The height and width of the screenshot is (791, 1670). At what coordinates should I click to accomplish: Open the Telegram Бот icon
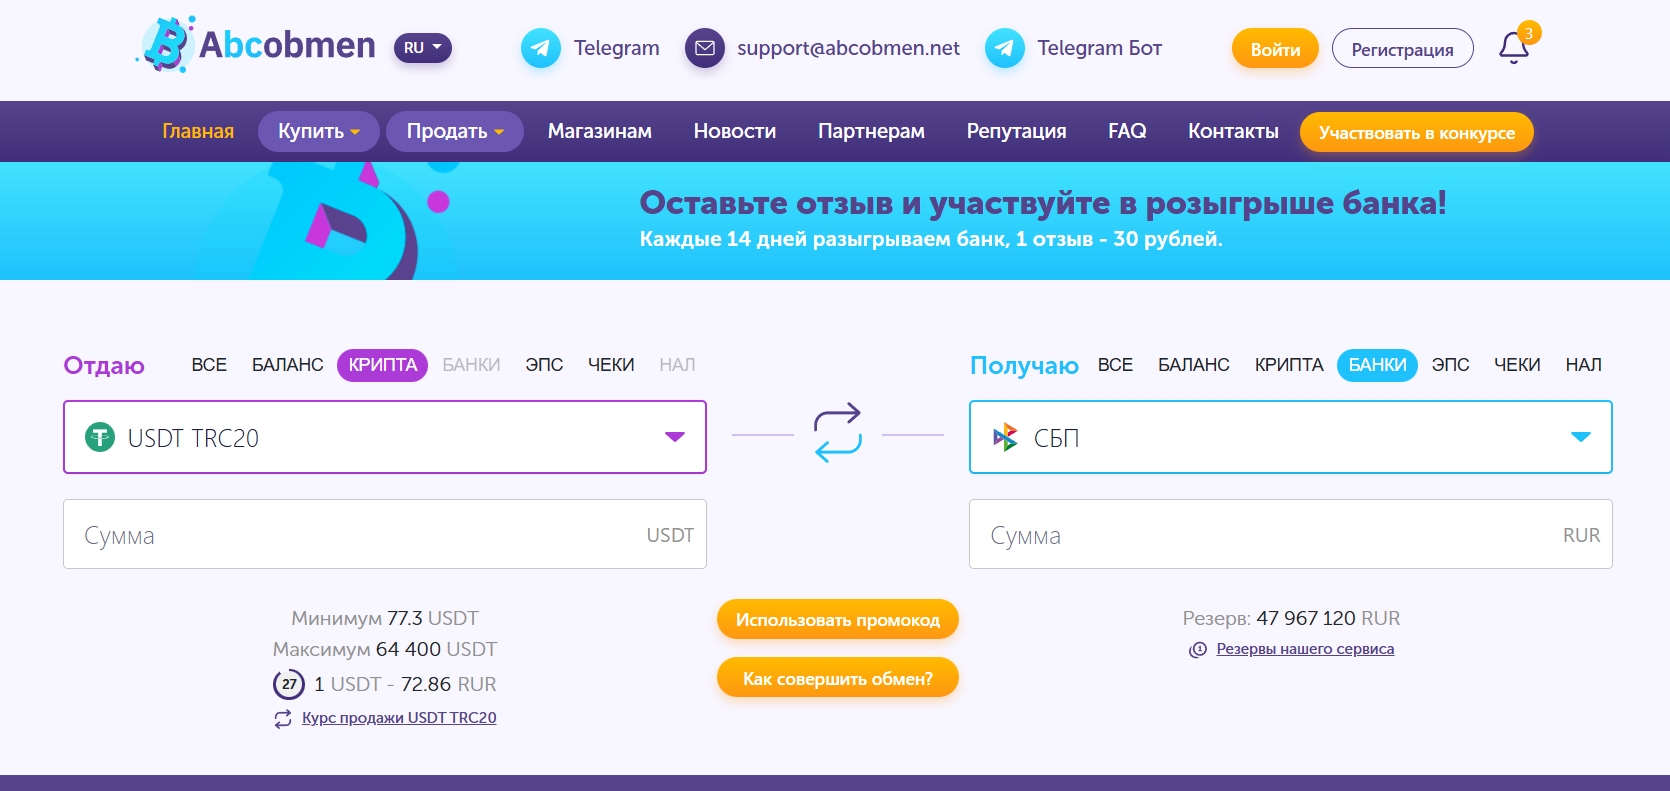[x=1004, y=48]
